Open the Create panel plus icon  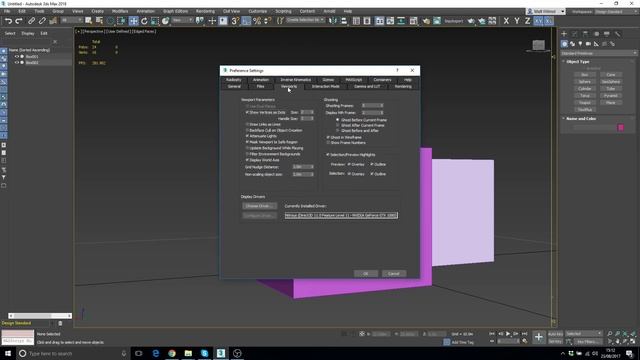564,34
